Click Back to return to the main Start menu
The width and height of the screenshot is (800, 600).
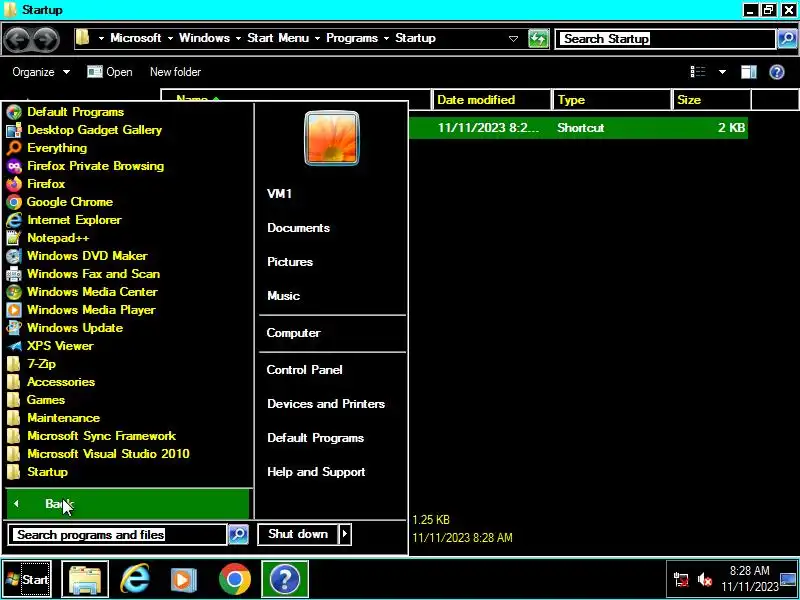[128, 504]
